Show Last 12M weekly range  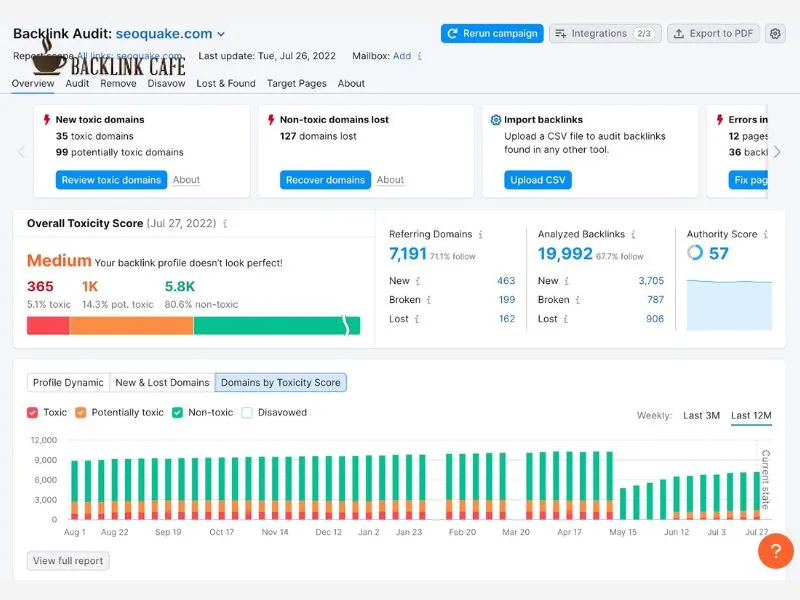[751, 415]
